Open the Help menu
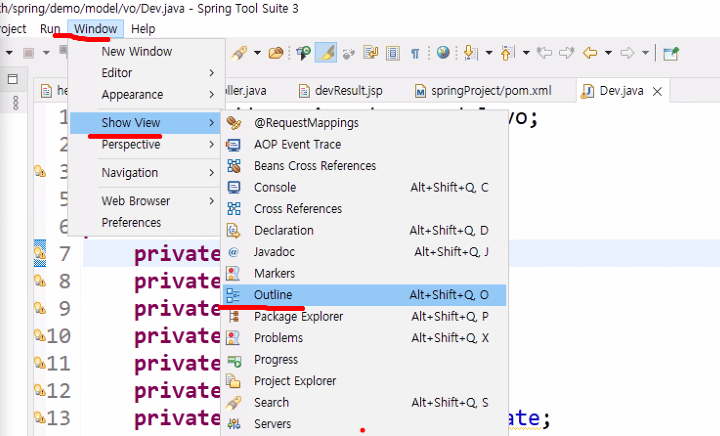The image size is (720, 436). click(143, 29)
